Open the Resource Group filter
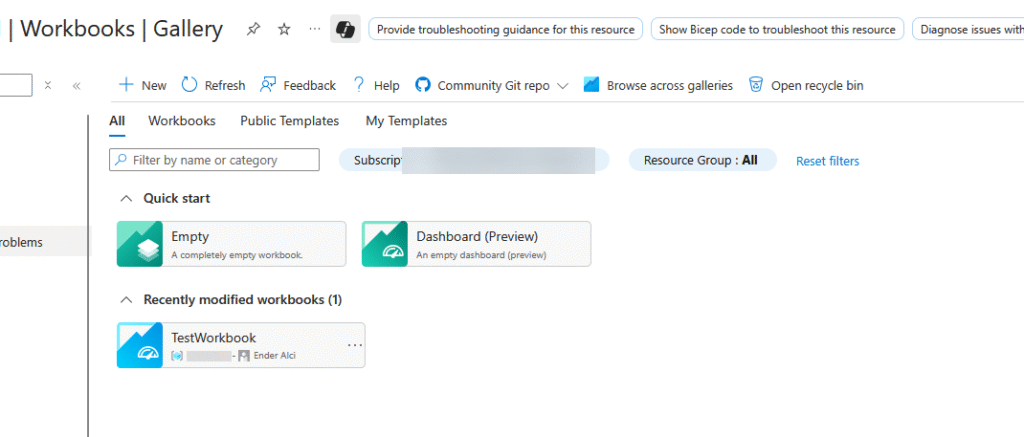Image resolution: width=1024 pixels, height=437 pixels. [x=702, y=160]
